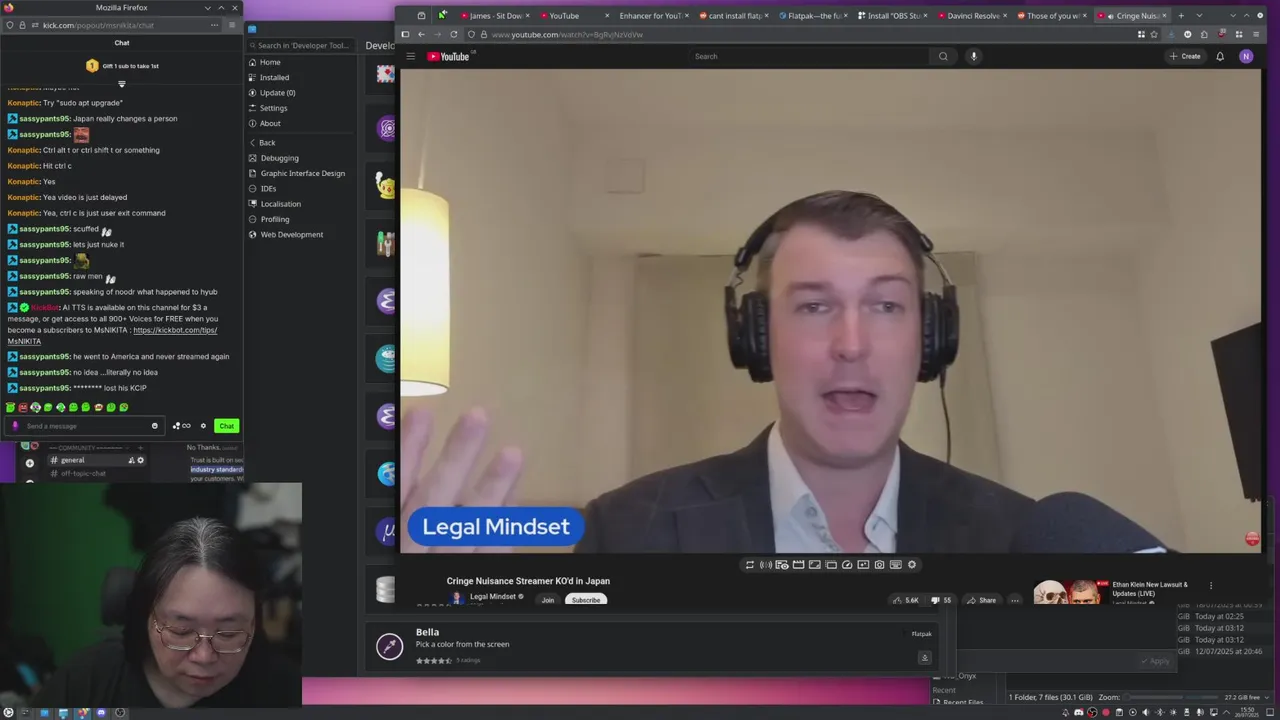The width and height of the screenshot is (1280, 720).
Task: Click the Join channel button
Action: (548, 600)
